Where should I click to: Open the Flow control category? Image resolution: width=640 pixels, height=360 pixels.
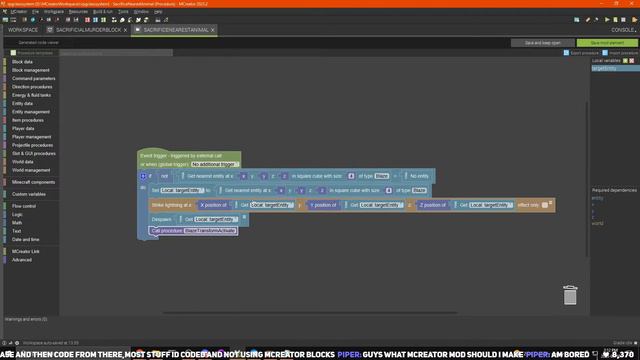[x=24, y=207]
